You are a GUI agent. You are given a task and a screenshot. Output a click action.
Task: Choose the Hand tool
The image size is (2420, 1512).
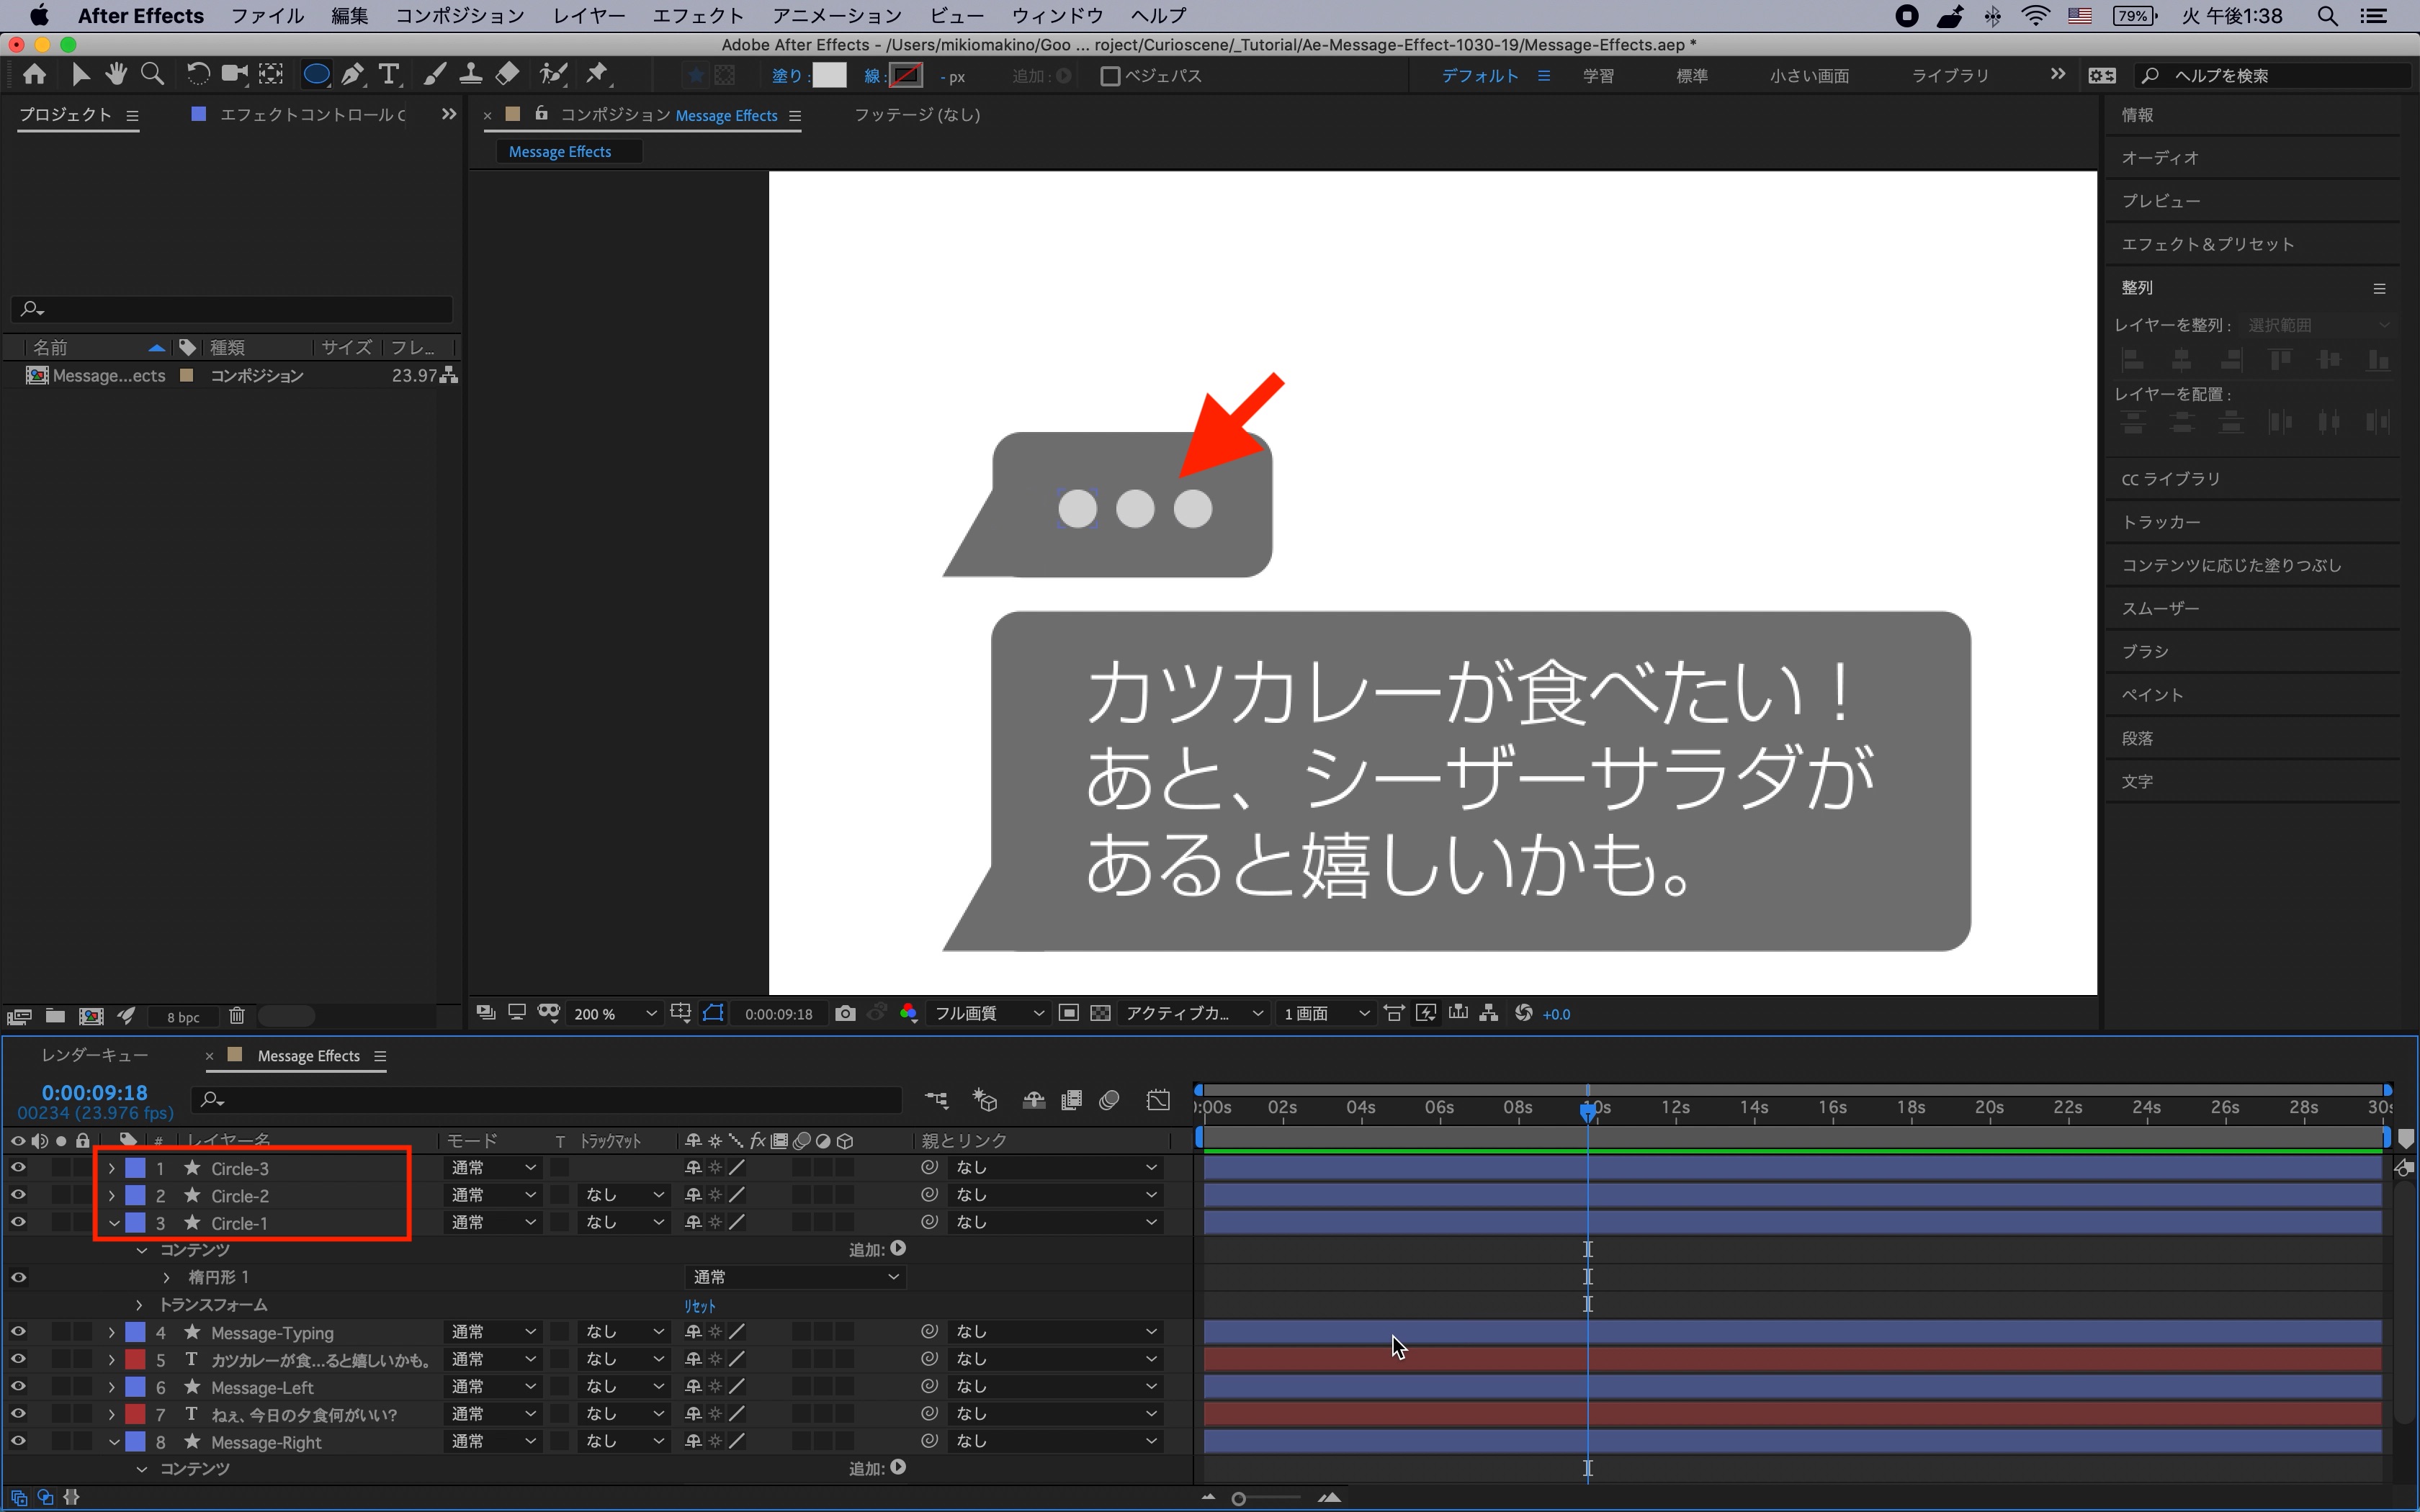pyautogui.click(x=116, y=75)
